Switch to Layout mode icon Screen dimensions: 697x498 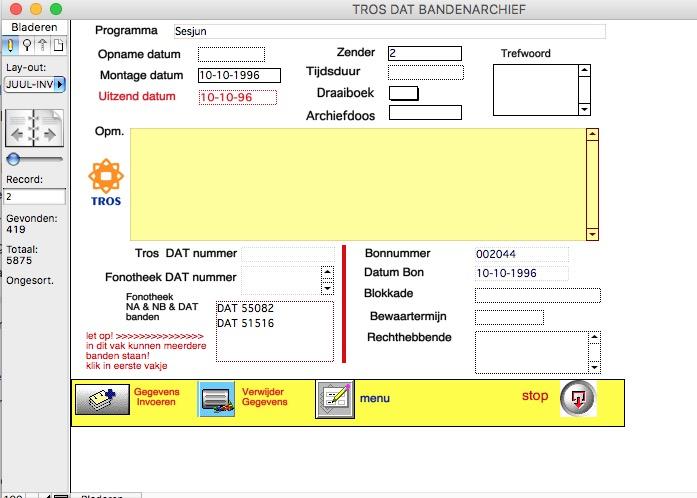43,46
